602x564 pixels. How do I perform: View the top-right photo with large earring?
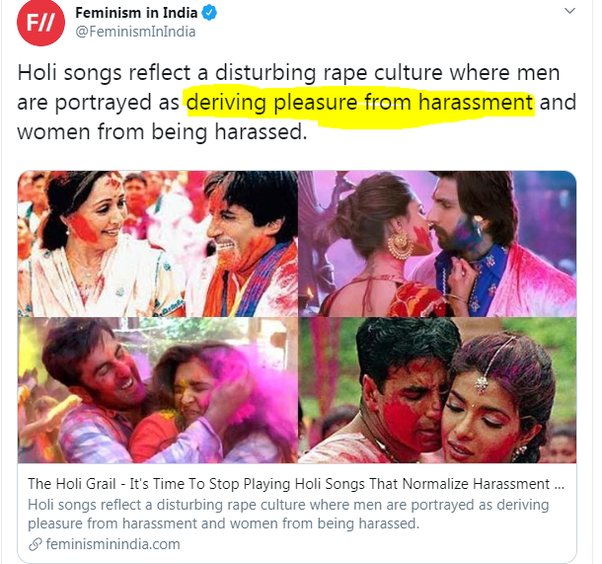437,244
